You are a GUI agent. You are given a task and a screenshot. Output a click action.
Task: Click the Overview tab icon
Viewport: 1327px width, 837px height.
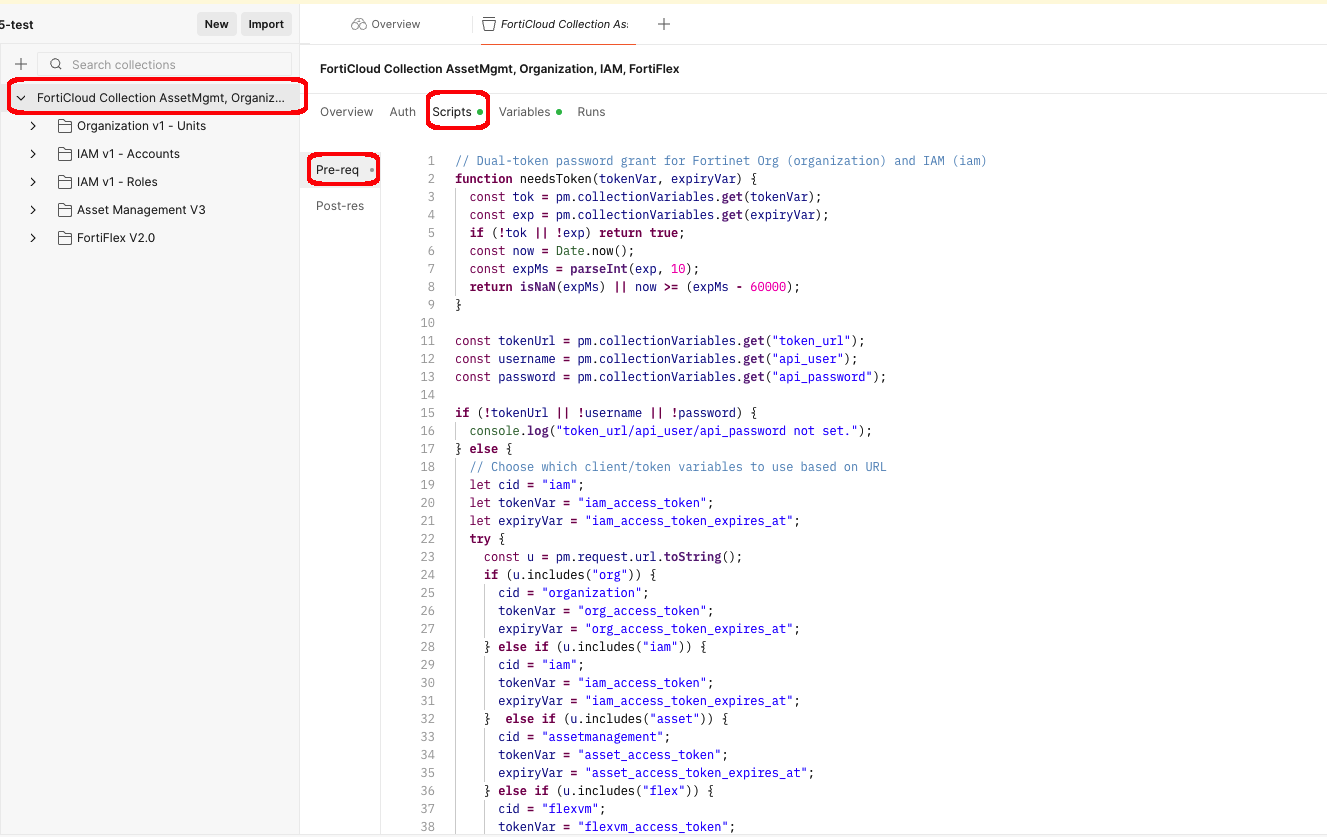(359, 24)
